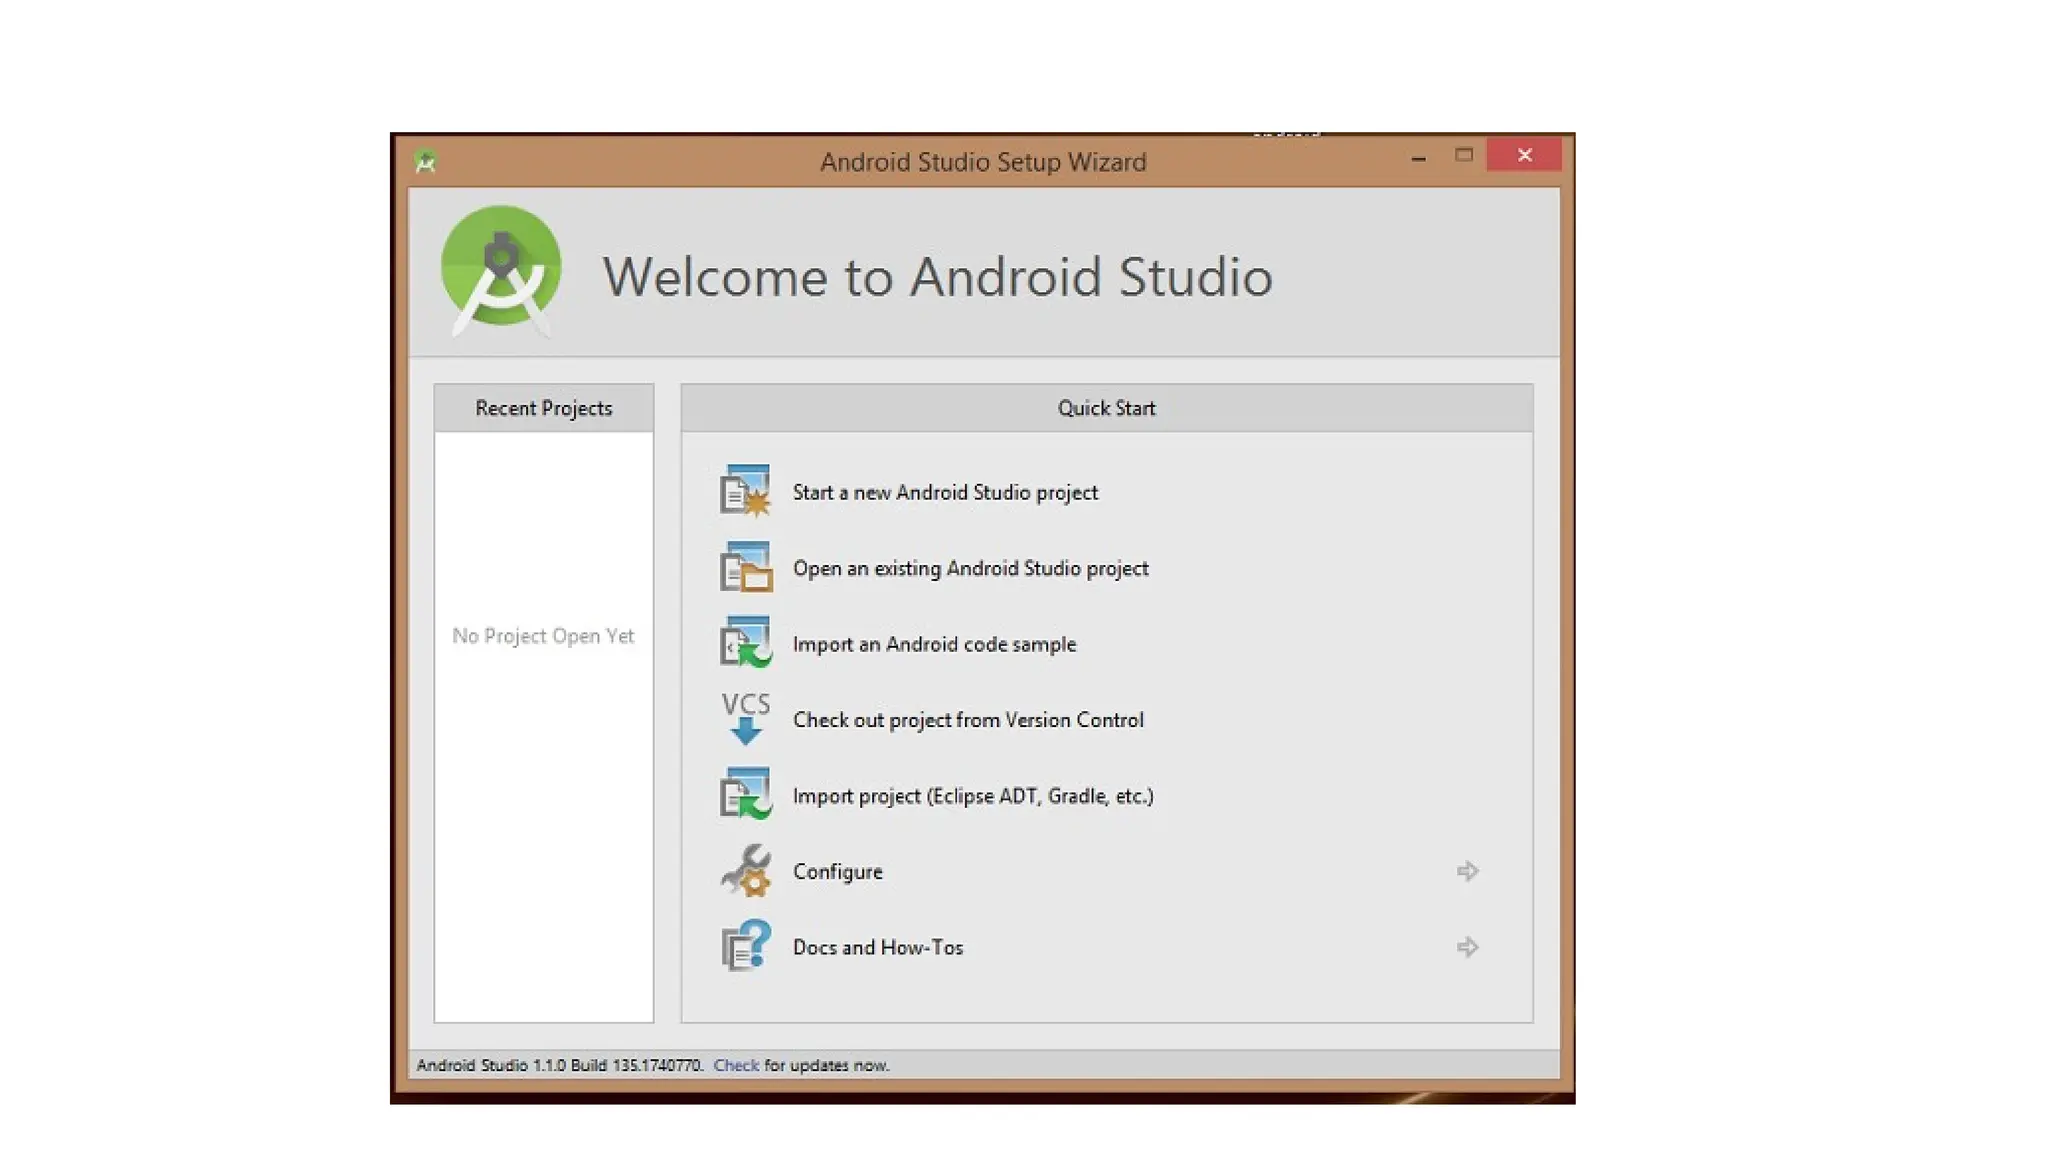The height and width of the screenshot is (1152, 2048).
Task: Click the import Eclipse/Gradle project icon
Action: click(746, 795)
